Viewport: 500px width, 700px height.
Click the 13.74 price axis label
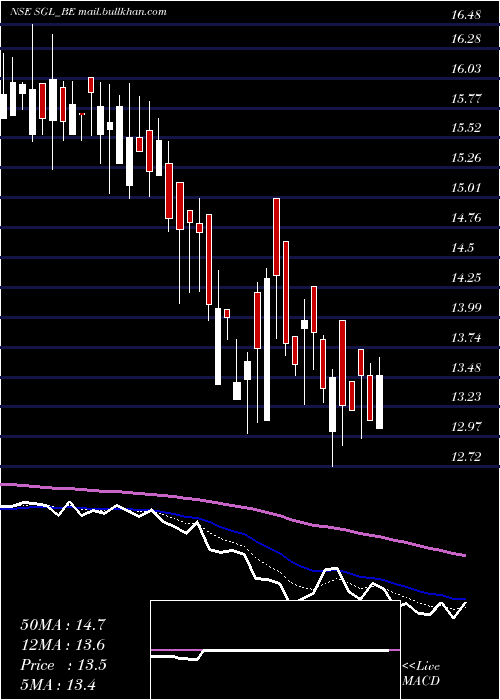point(466,338)
